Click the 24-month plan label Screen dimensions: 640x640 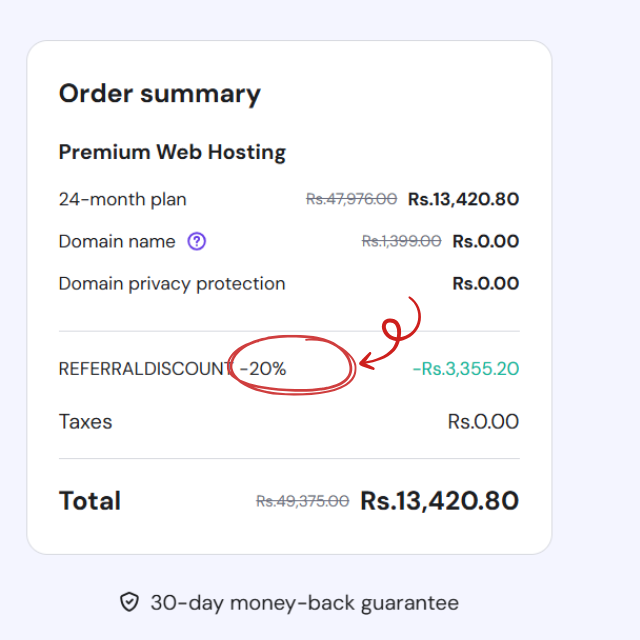123,199
